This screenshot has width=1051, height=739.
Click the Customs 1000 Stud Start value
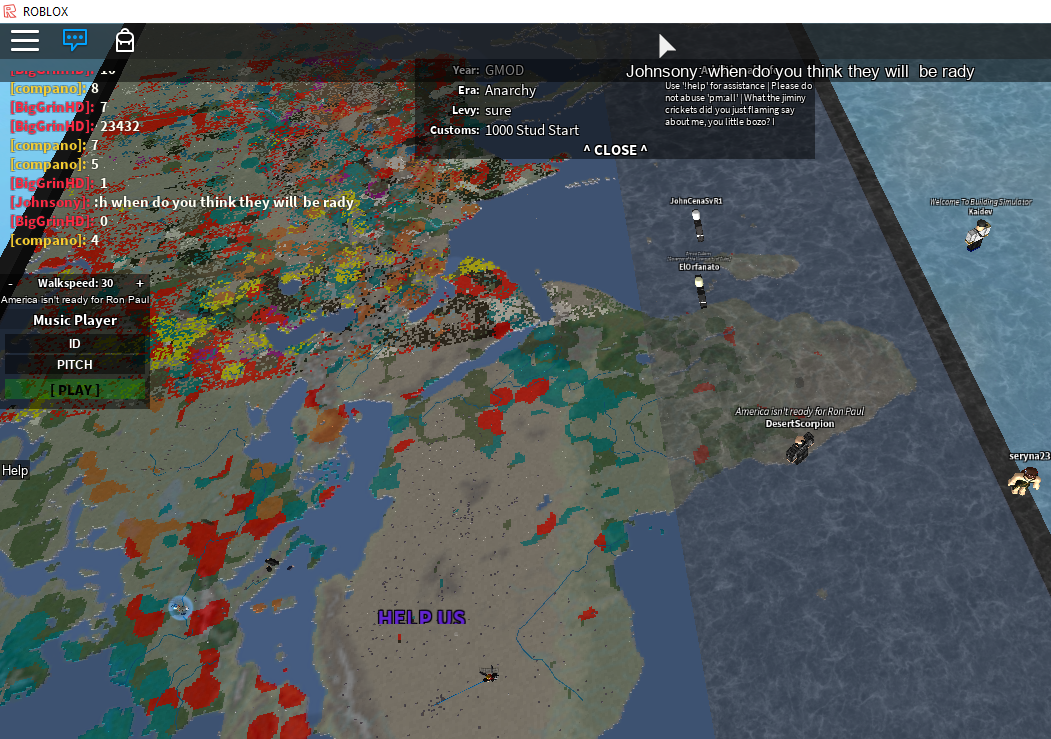[x=532, y=130]
